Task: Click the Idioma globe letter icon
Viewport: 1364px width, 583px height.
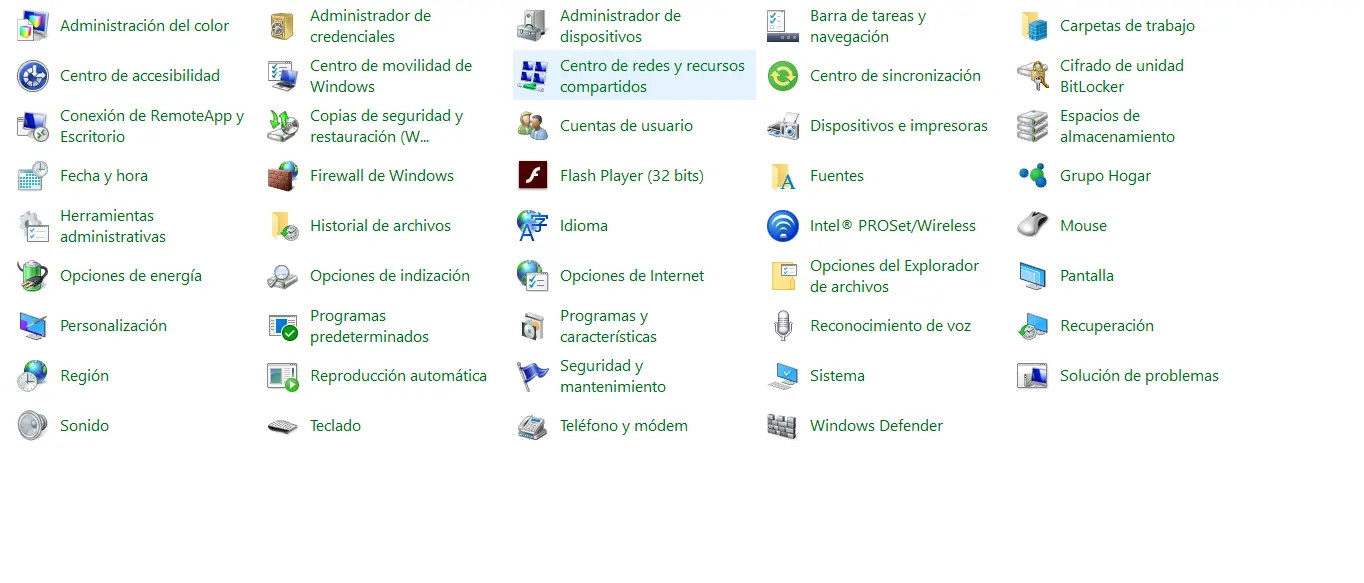Action: coord(533,226)
